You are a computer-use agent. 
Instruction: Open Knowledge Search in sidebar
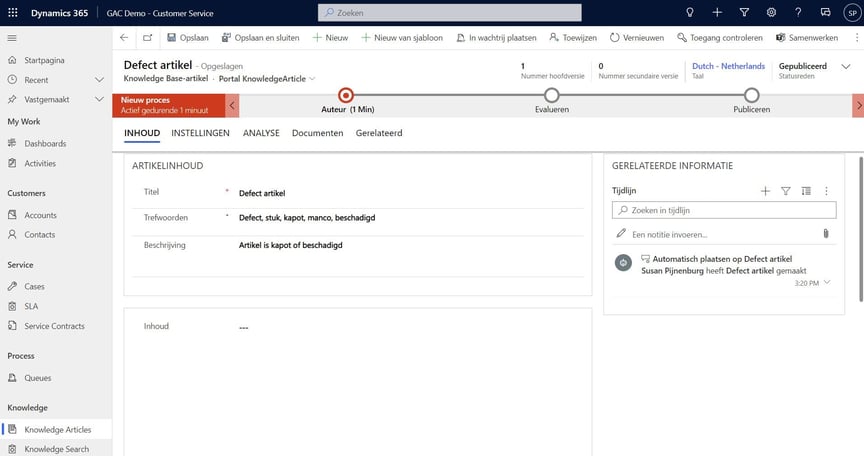click(x=56, y=448)
